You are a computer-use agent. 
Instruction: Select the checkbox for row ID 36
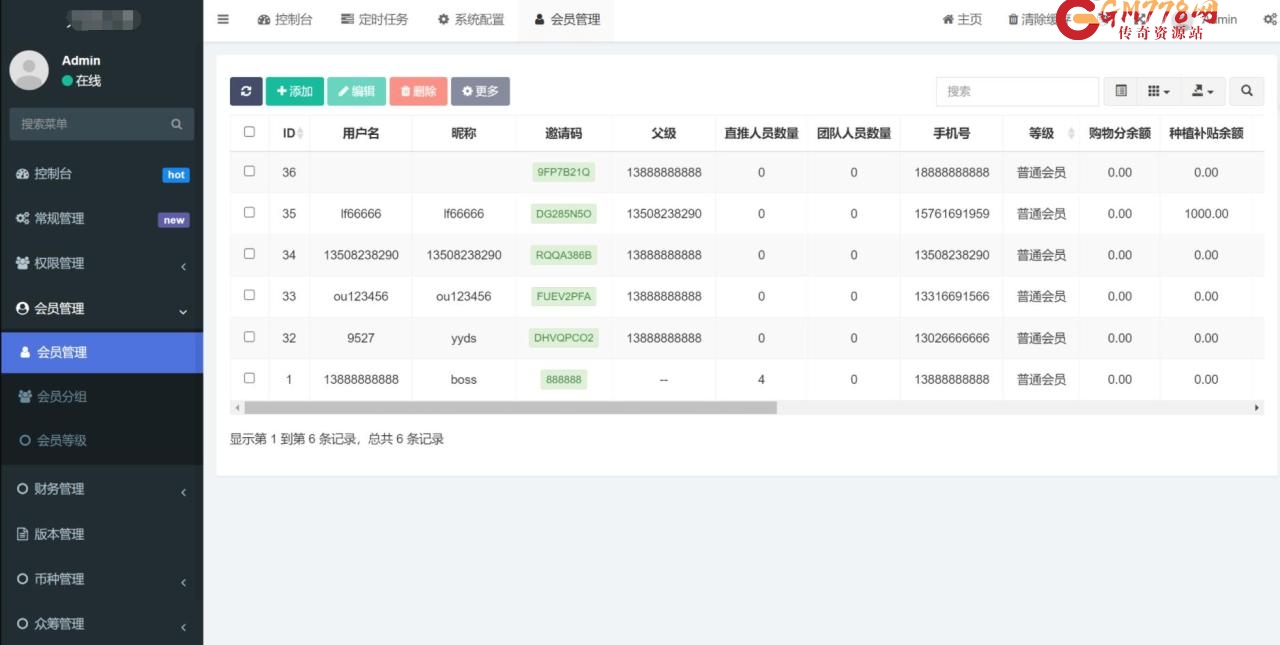(249, 171)
